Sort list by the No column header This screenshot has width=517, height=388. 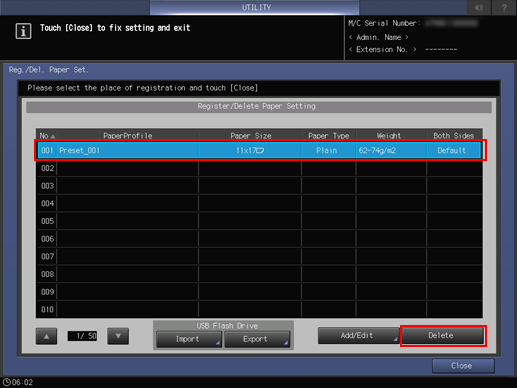coord(47,136)
